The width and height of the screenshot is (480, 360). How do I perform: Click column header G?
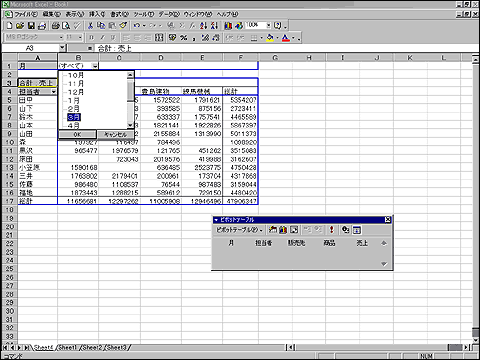click(x=275, y=58)
